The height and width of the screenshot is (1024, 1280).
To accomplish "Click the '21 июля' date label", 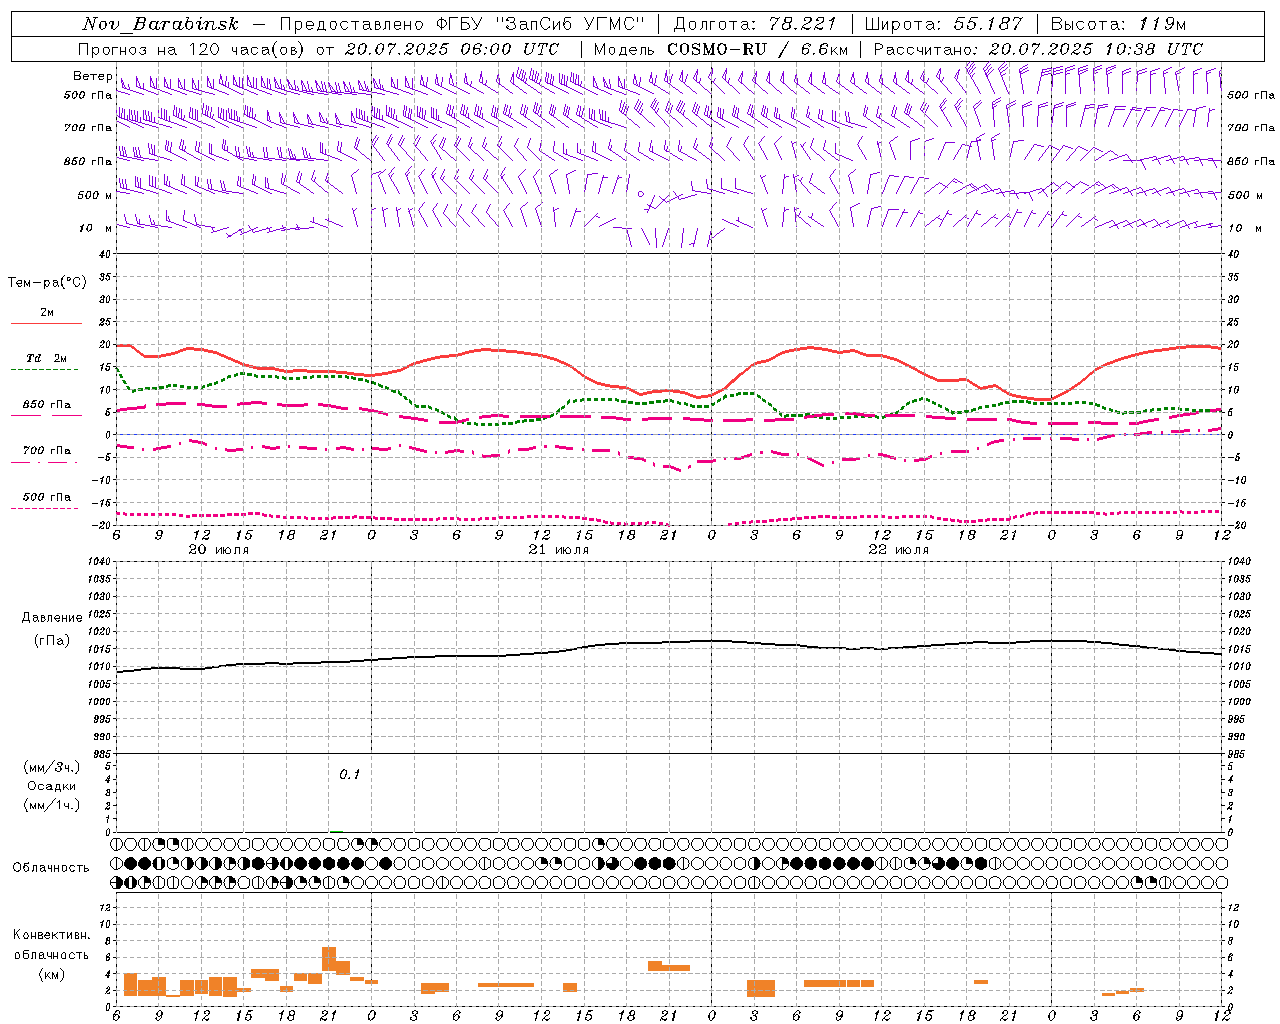I will point(559,550).
